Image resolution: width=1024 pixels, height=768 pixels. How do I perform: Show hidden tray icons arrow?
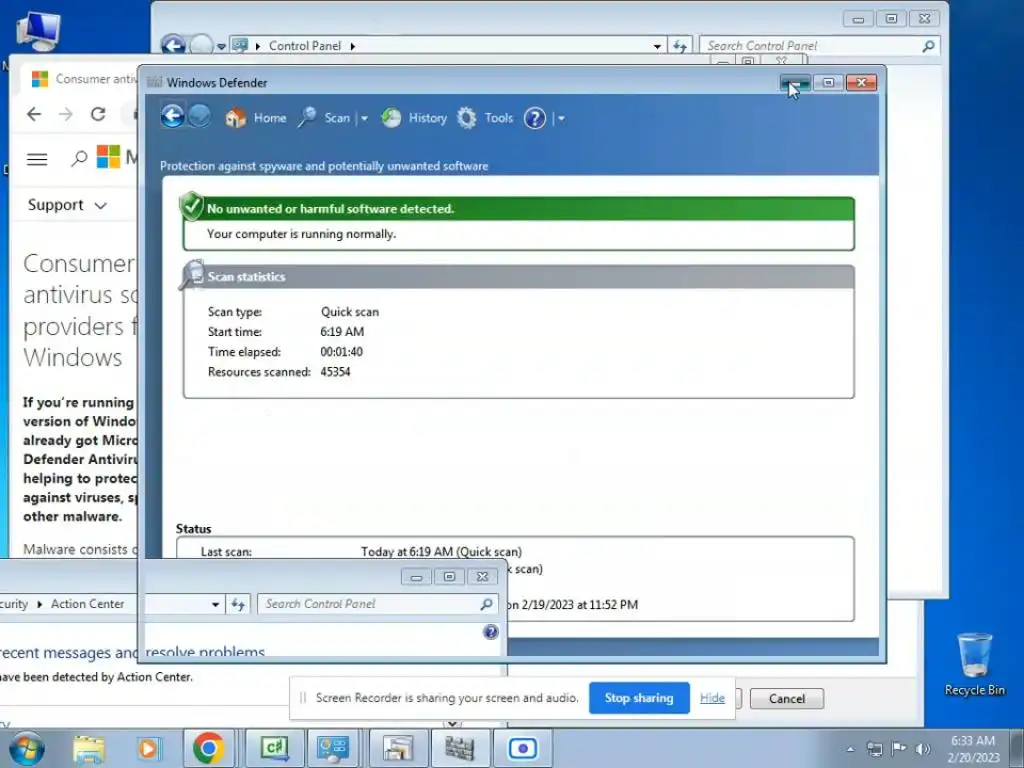point(850,749)
